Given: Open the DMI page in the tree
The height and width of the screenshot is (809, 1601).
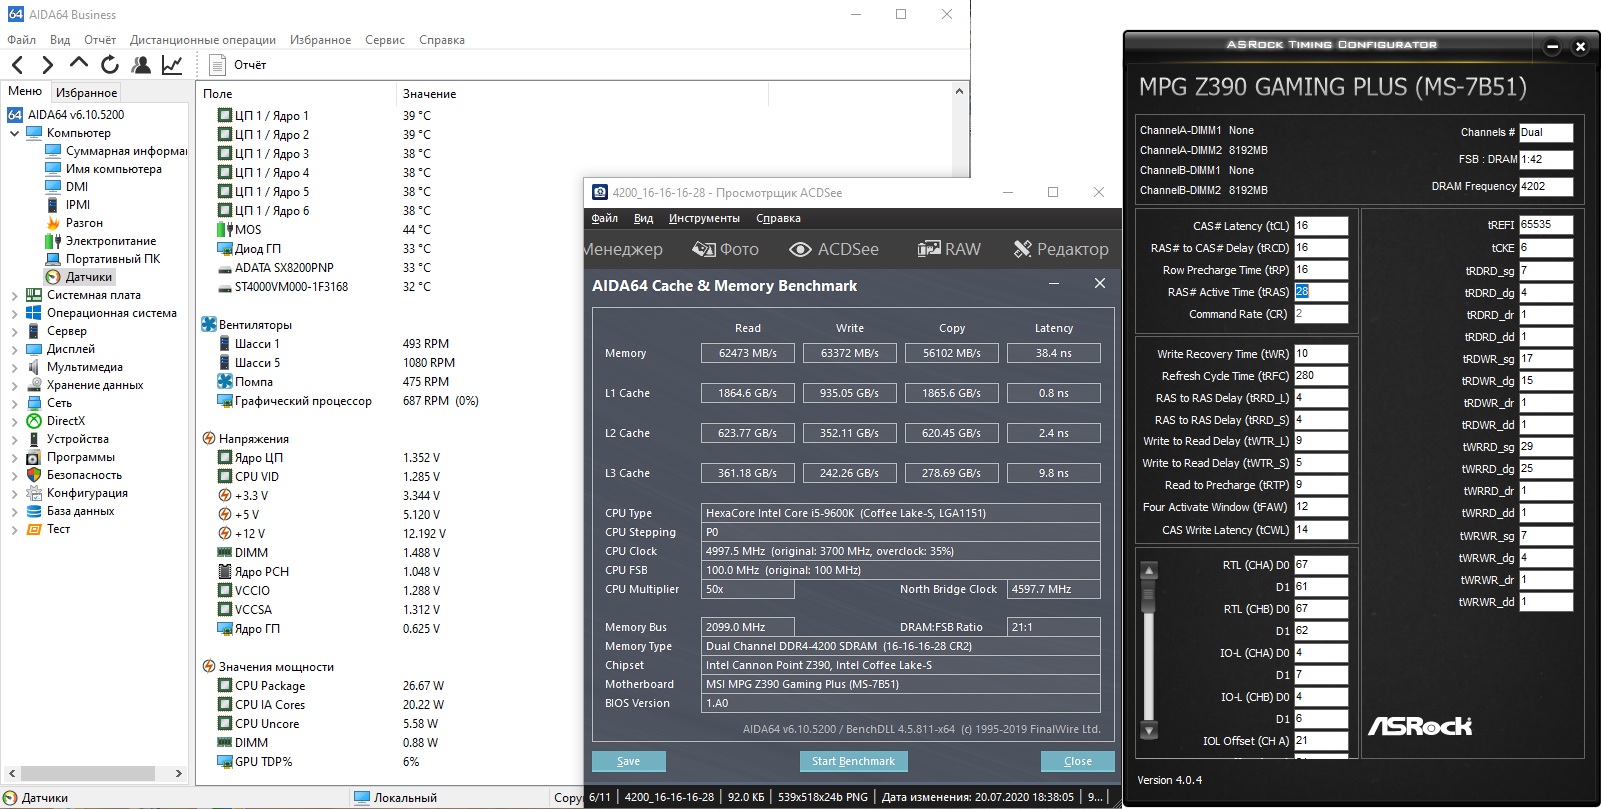Looking at the screenshot, I should point(77,187).
